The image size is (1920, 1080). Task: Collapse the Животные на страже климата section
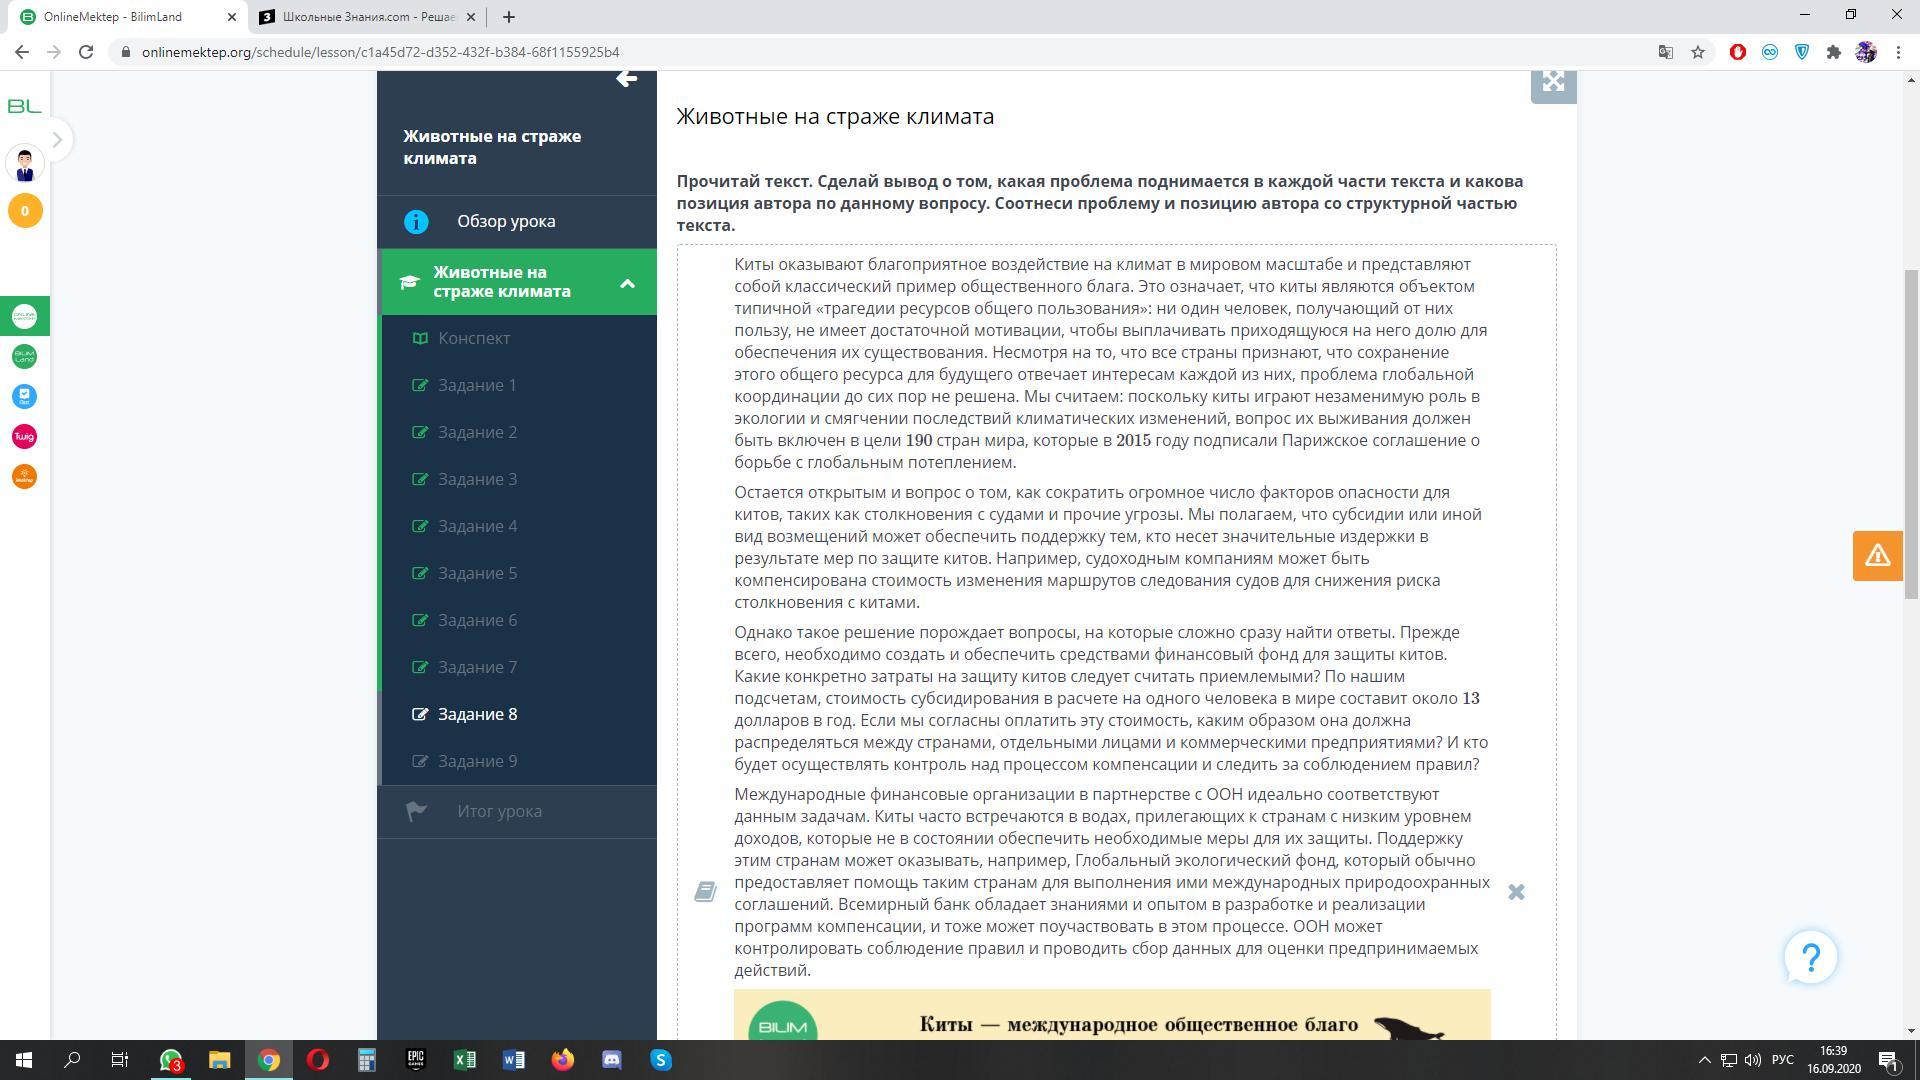click(x=627, y=283)
